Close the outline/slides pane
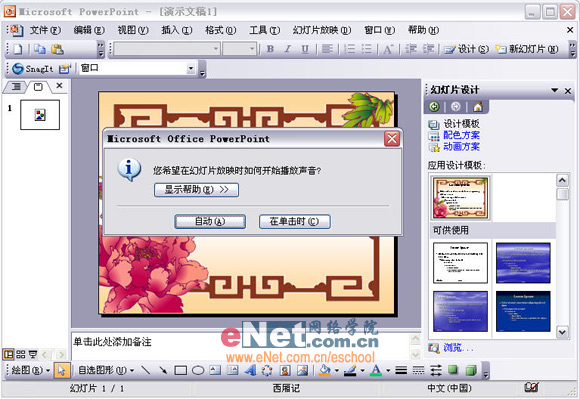The width and height of the screenshot is (580, 399). (59, 86)
